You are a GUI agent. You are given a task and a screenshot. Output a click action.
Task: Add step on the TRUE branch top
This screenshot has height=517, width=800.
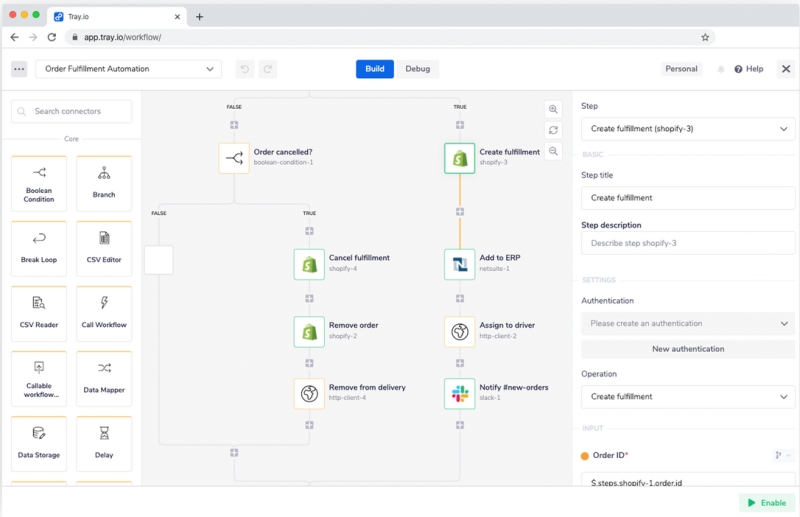click(460, 125)
